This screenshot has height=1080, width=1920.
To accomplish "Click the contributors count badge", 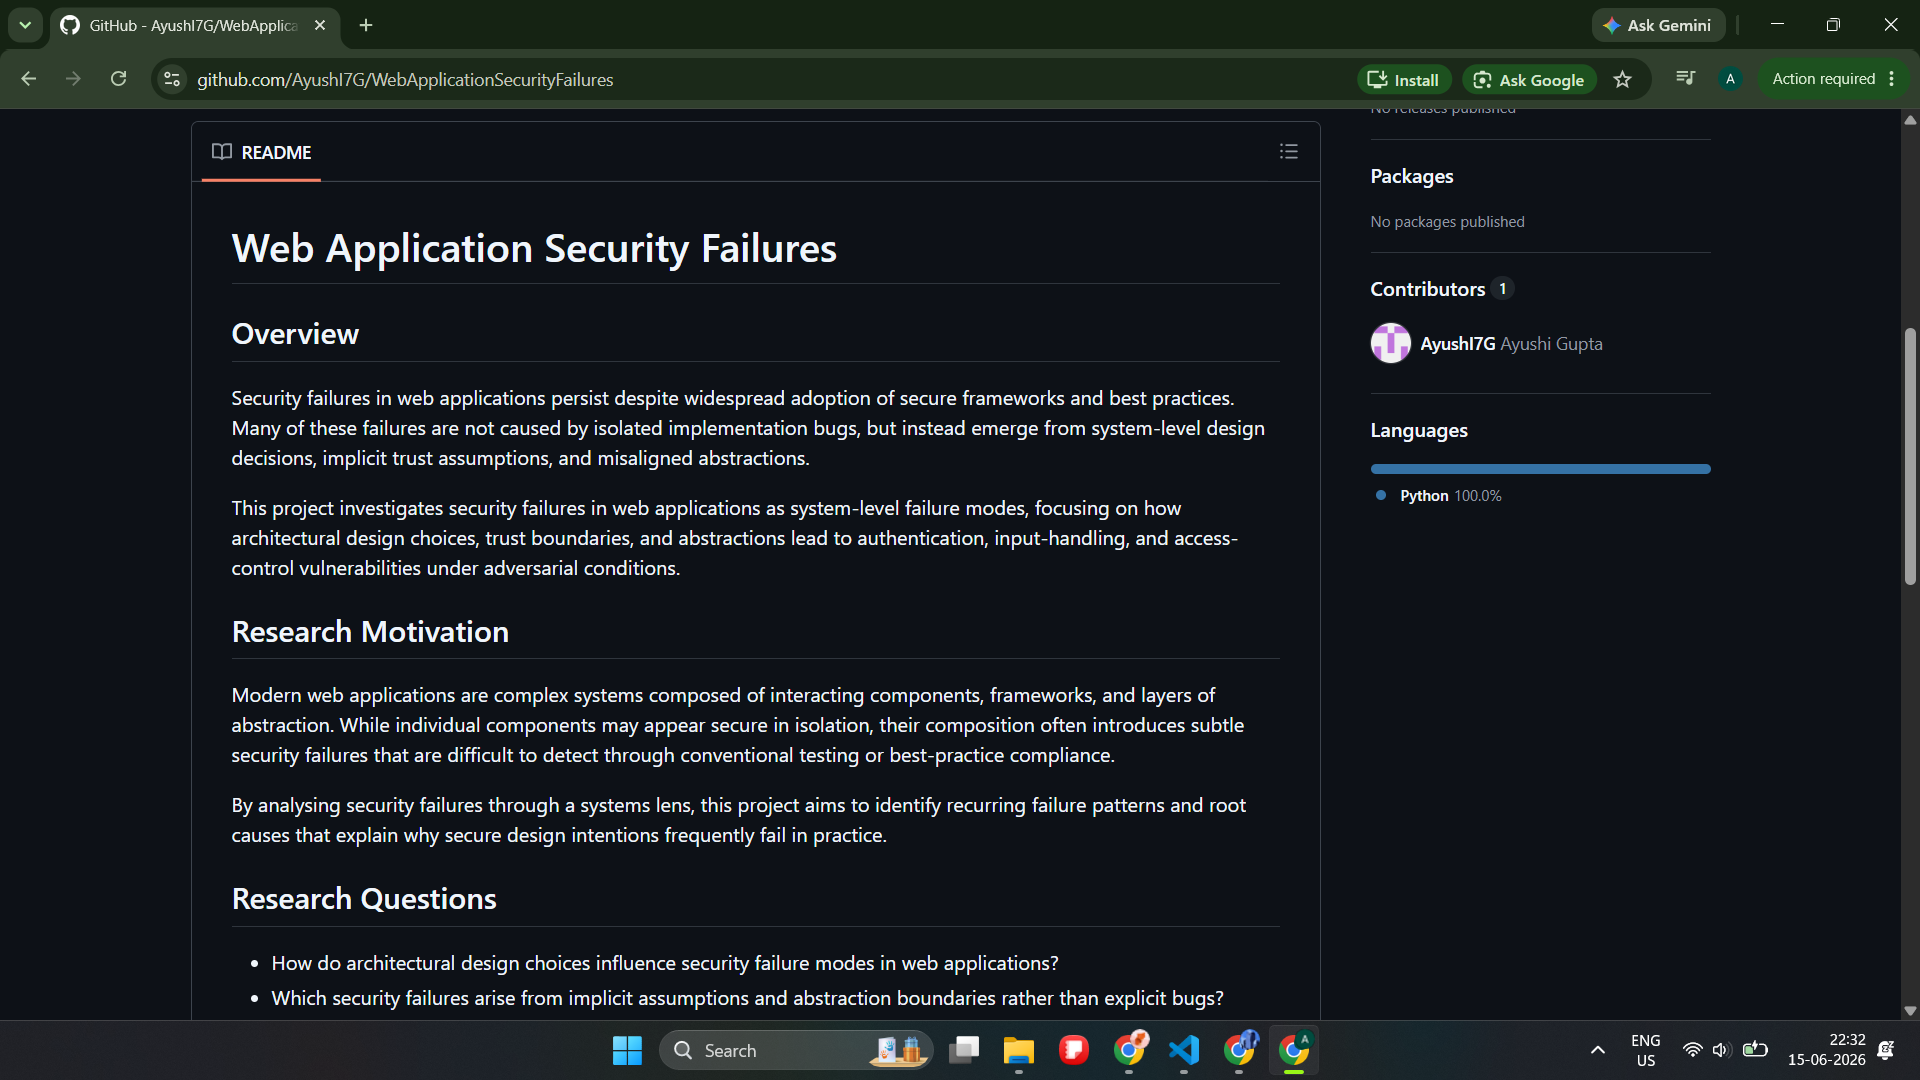I will [1502, 289].
